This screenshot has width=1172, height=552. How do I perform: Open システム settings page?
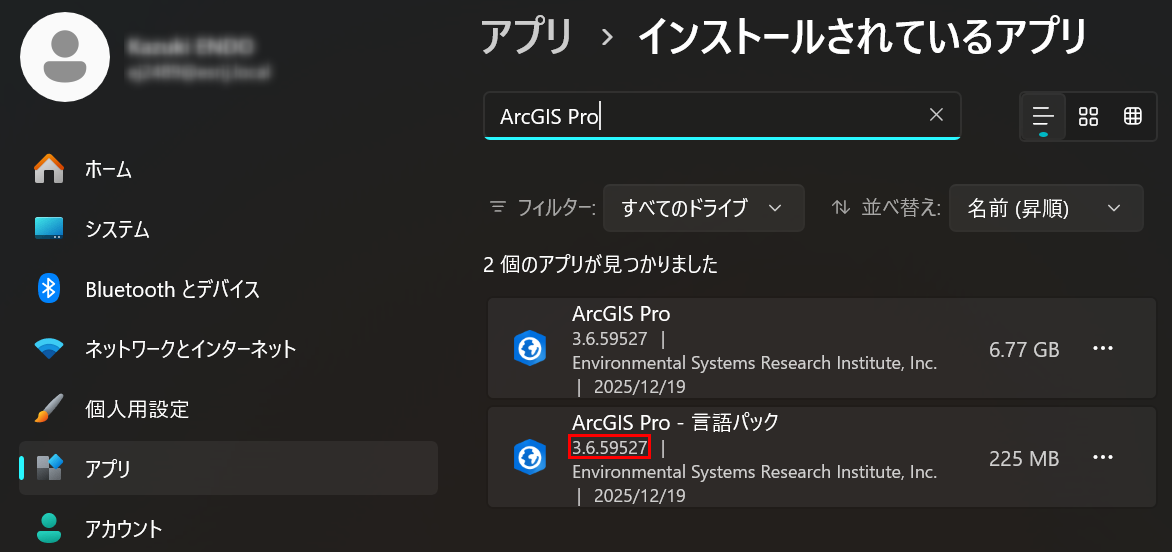coord(117,229)
